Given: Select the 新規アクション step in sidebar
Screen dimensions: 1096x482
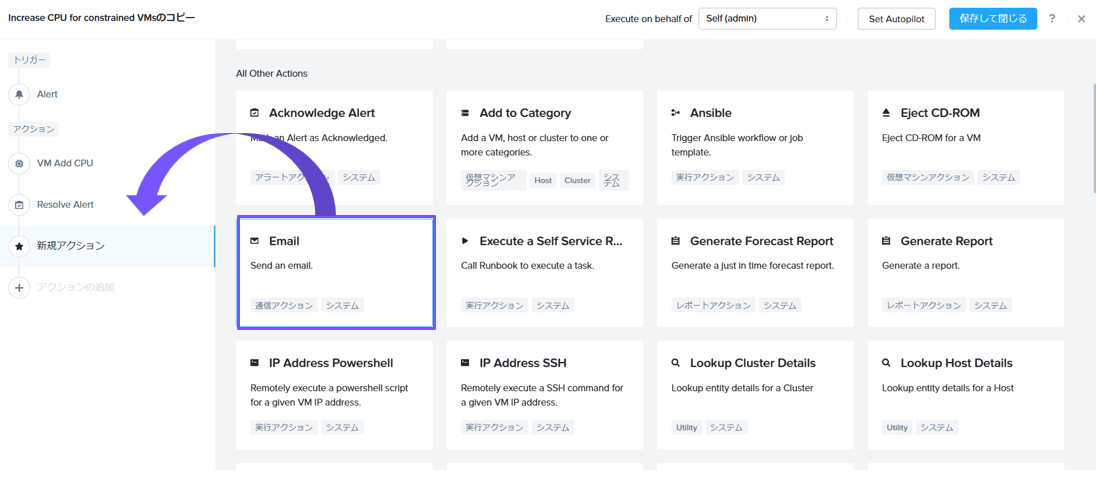Looking at the screenshot, I should coord(71,246).
